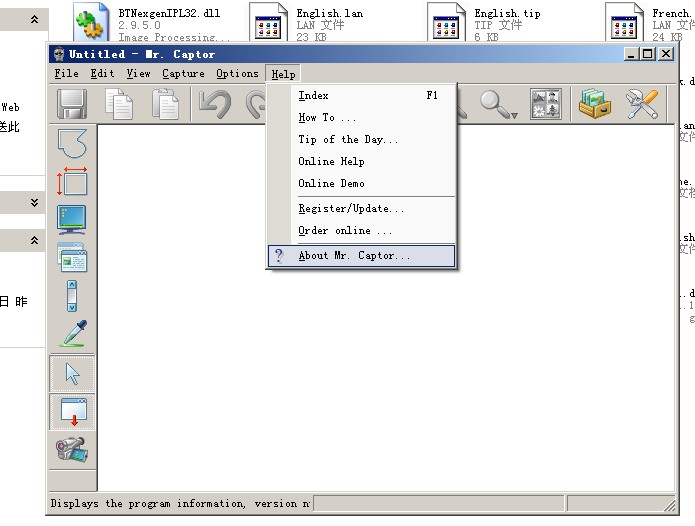The width and height of the screenshot is (695, 526).
Task: Click the Paste clipboard toolbar icon
Action: tap(165, 105)
